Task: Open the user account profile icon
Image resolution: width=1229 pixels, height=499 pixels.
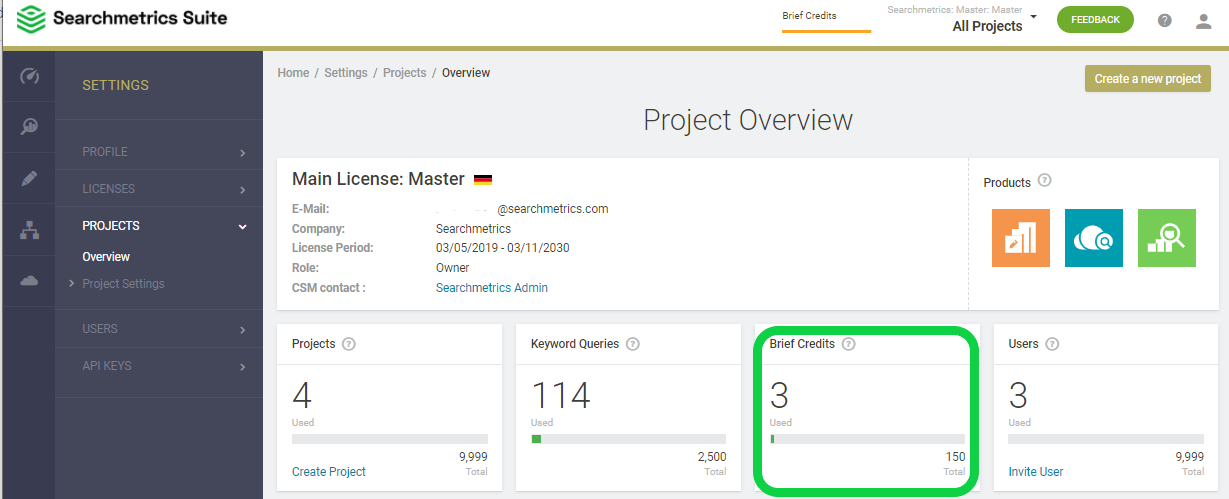Action: [x=1204, y=20]
